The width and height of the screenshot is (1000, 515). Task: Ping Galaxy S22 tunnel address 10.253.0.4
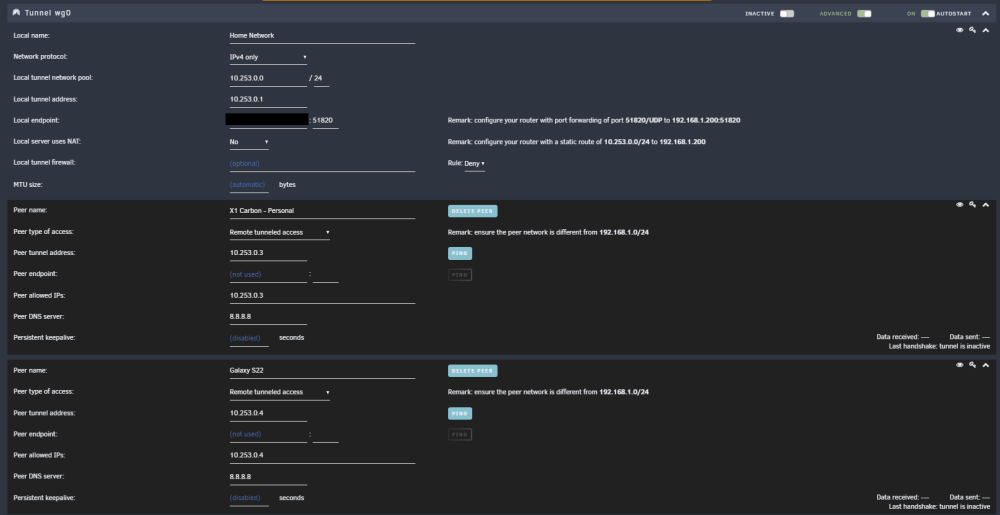tap(460, 414)
